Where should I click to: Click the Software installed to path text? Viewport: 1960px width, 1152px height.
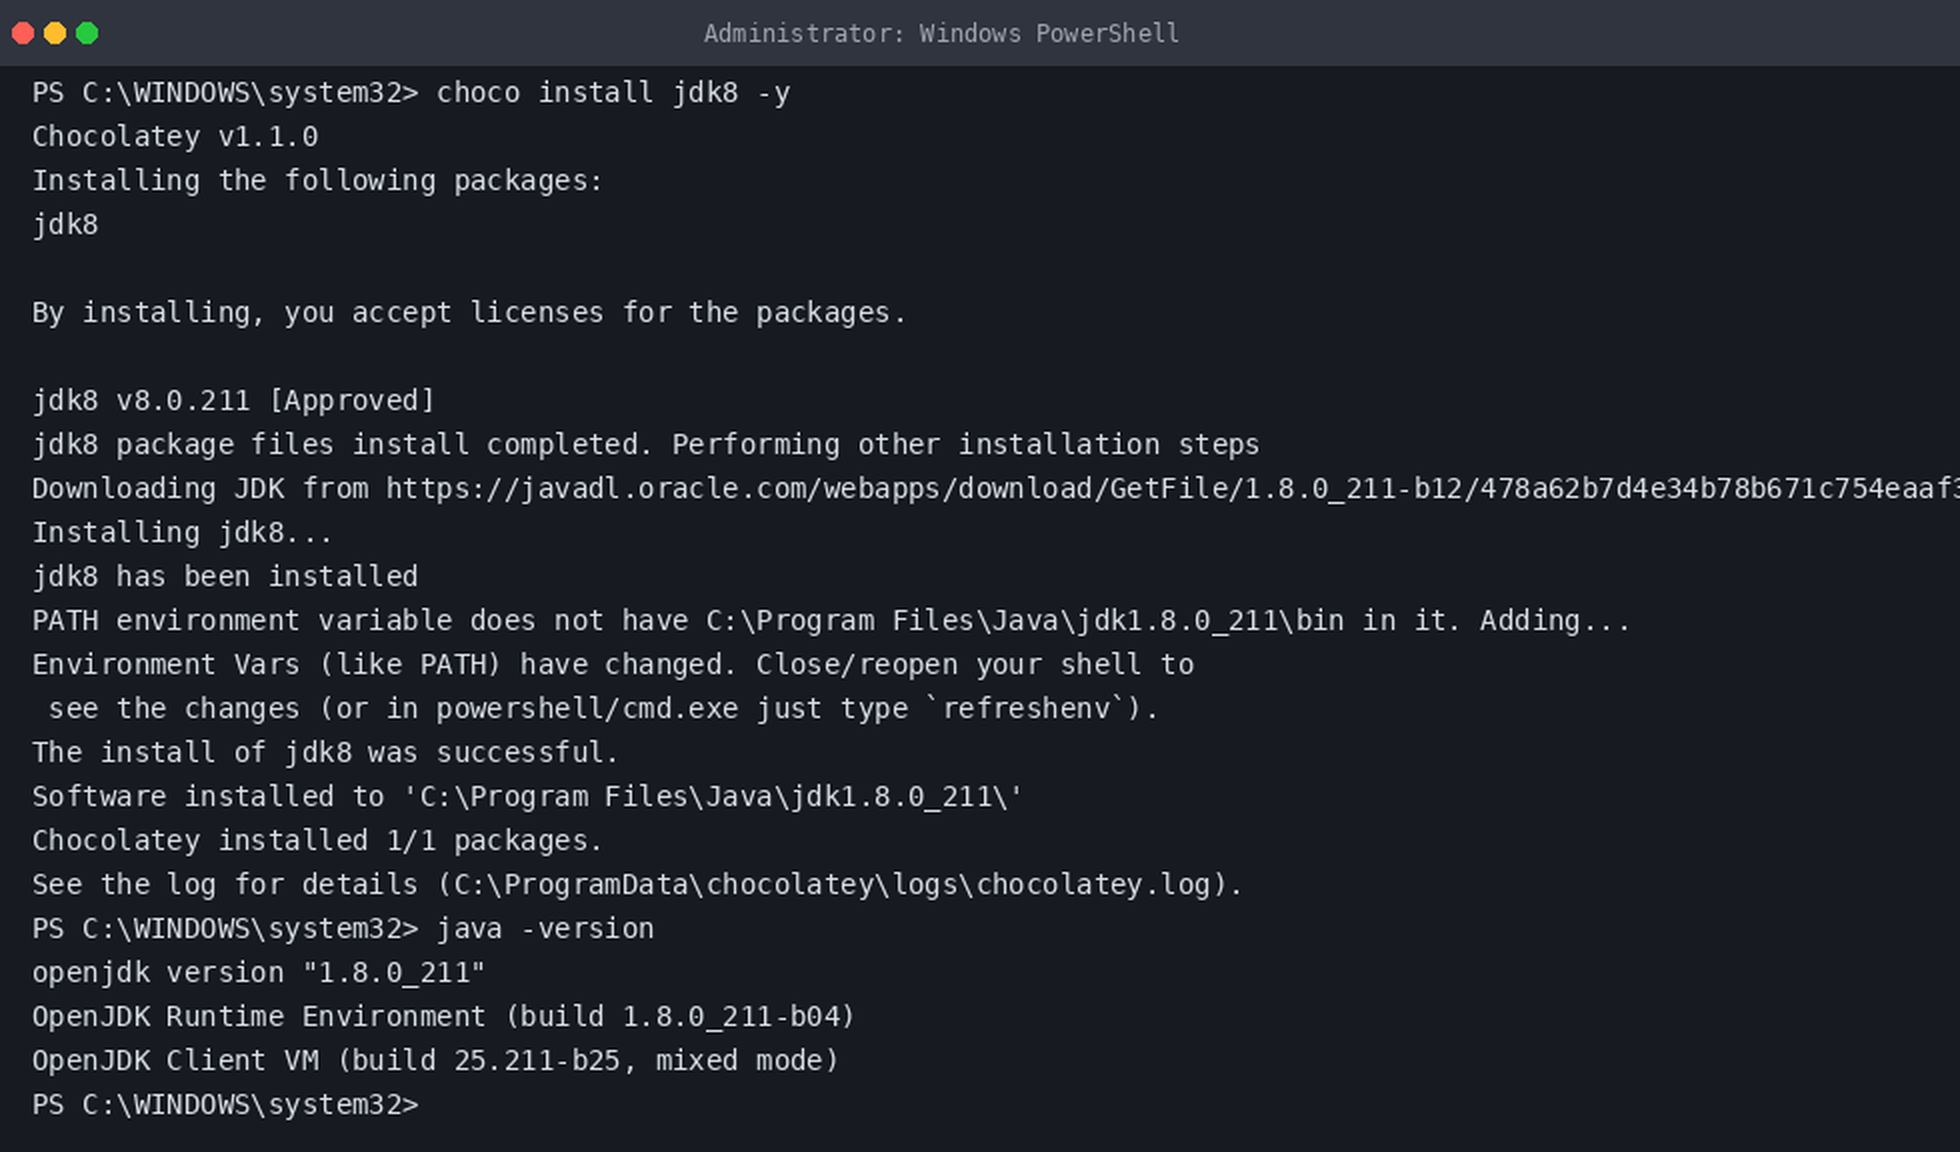click(x=527, y=797)
